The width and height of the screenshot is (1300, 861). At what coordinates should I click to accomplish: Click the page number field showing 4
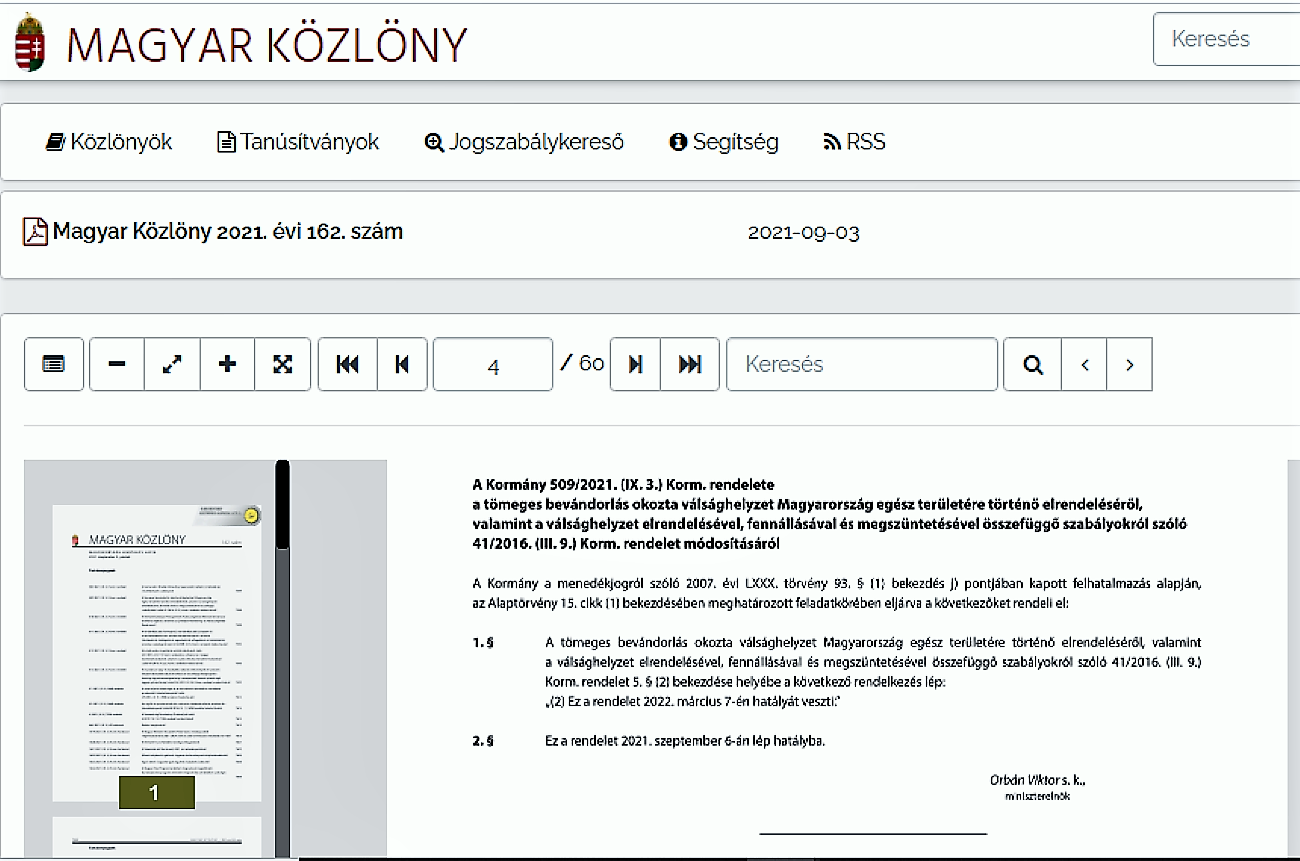click(x=493, y=364)
